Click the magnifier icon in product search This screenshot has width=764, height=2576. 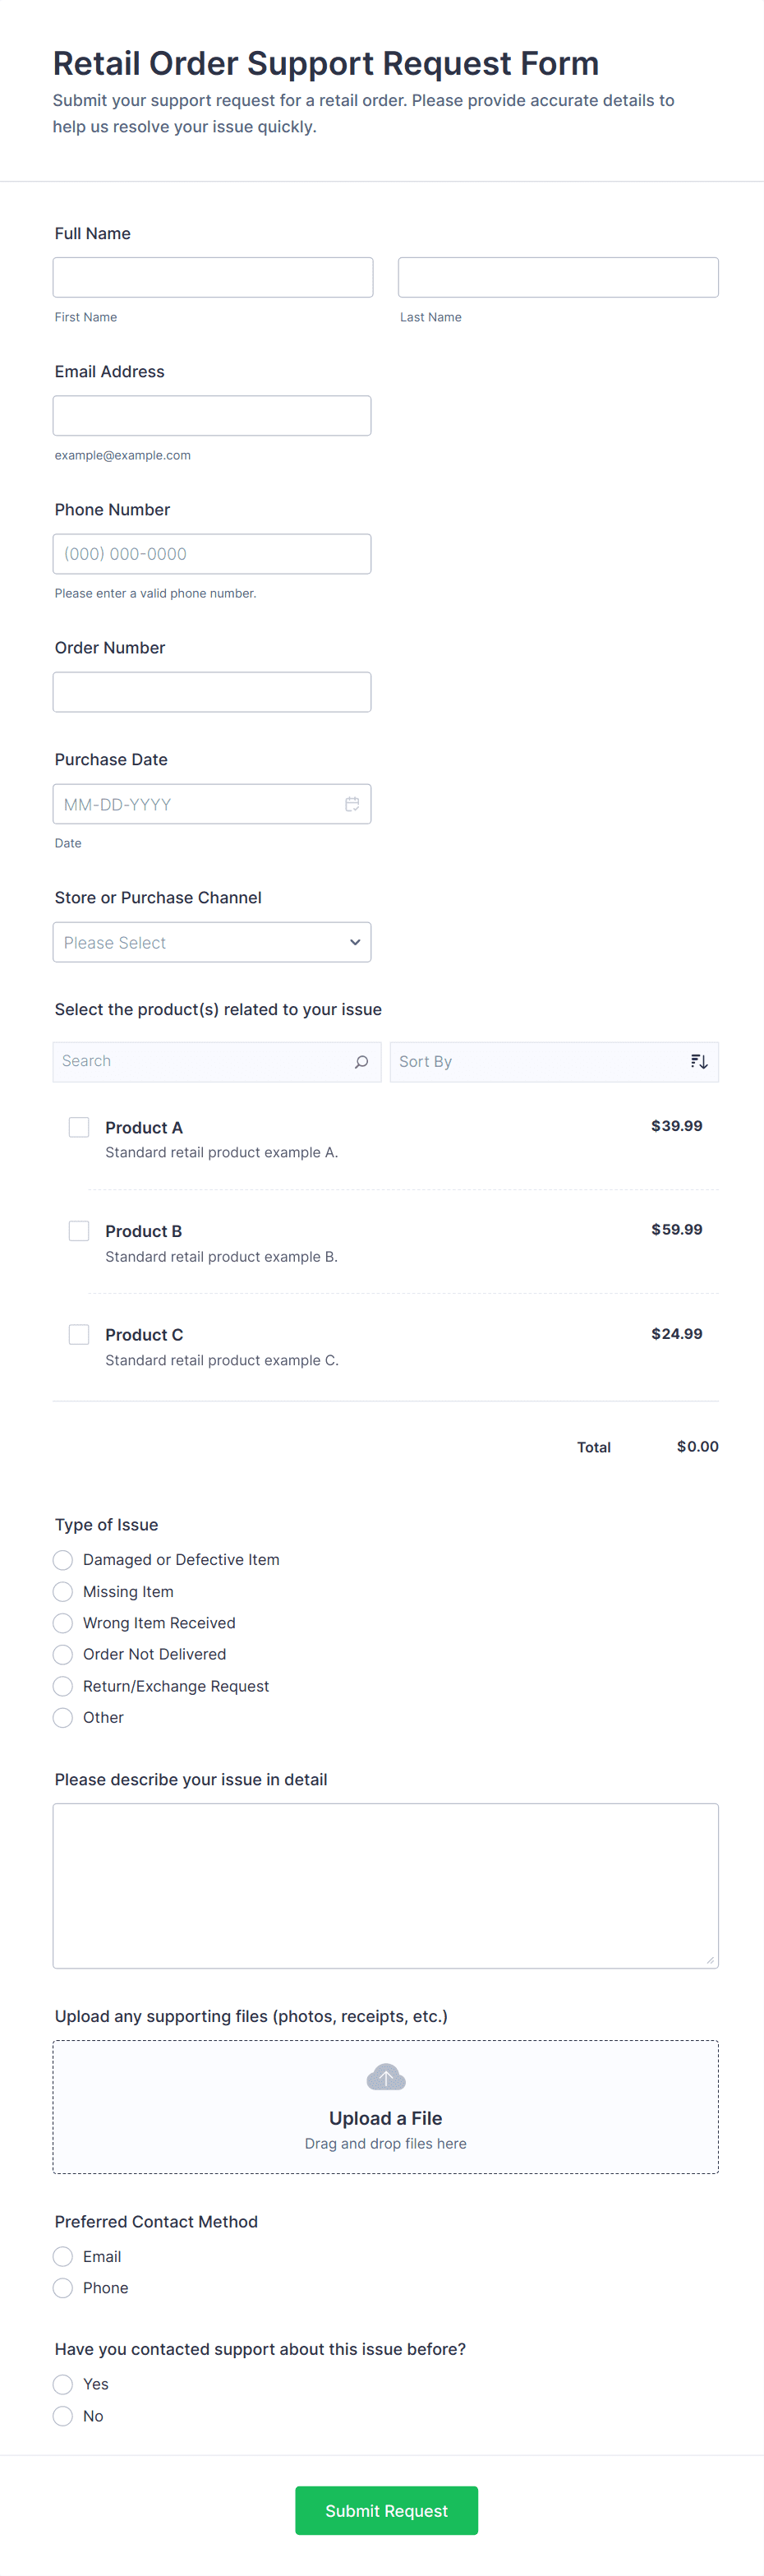[361, 1061]
